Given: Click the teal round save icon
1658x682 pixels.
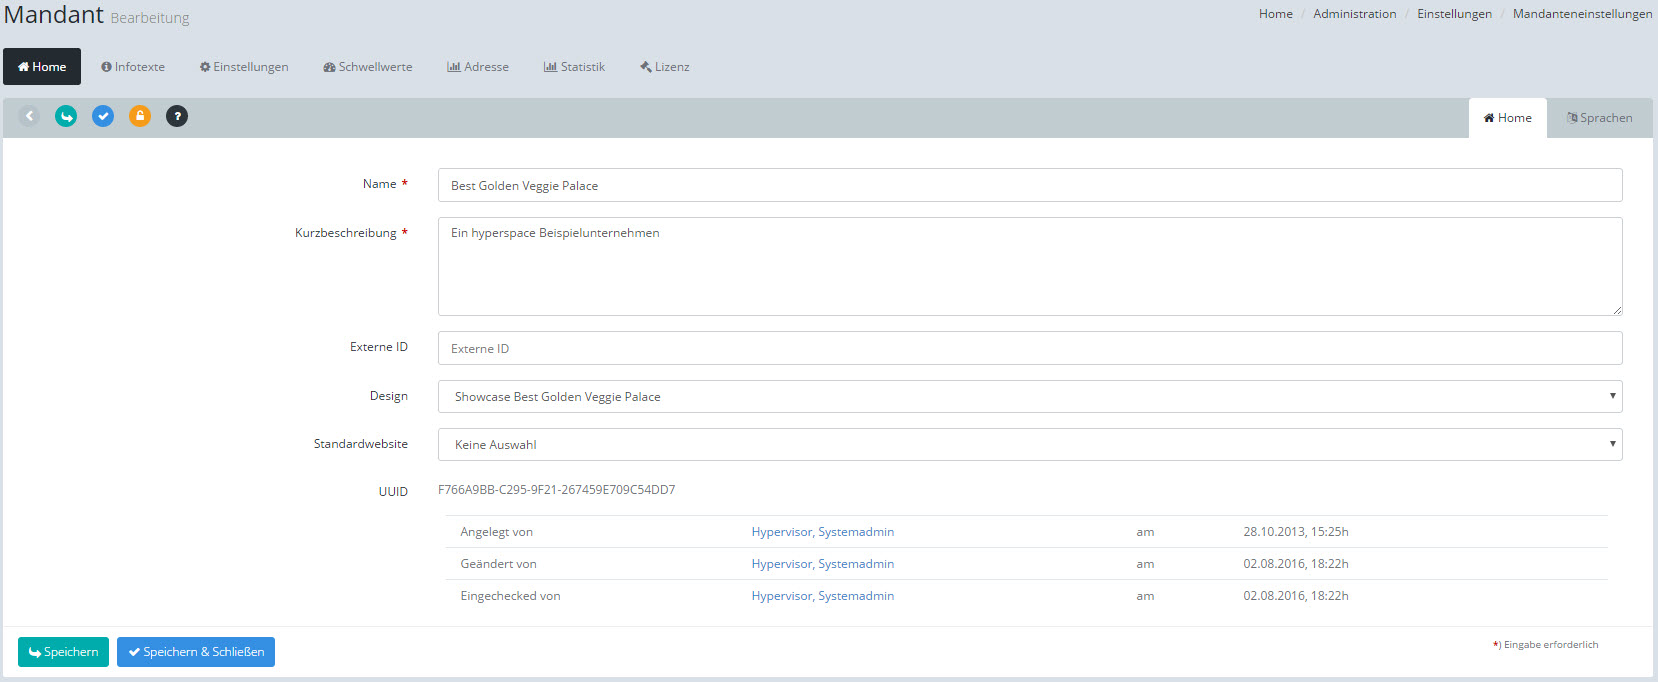Looking at the screenshot, I should pos(66,116).
